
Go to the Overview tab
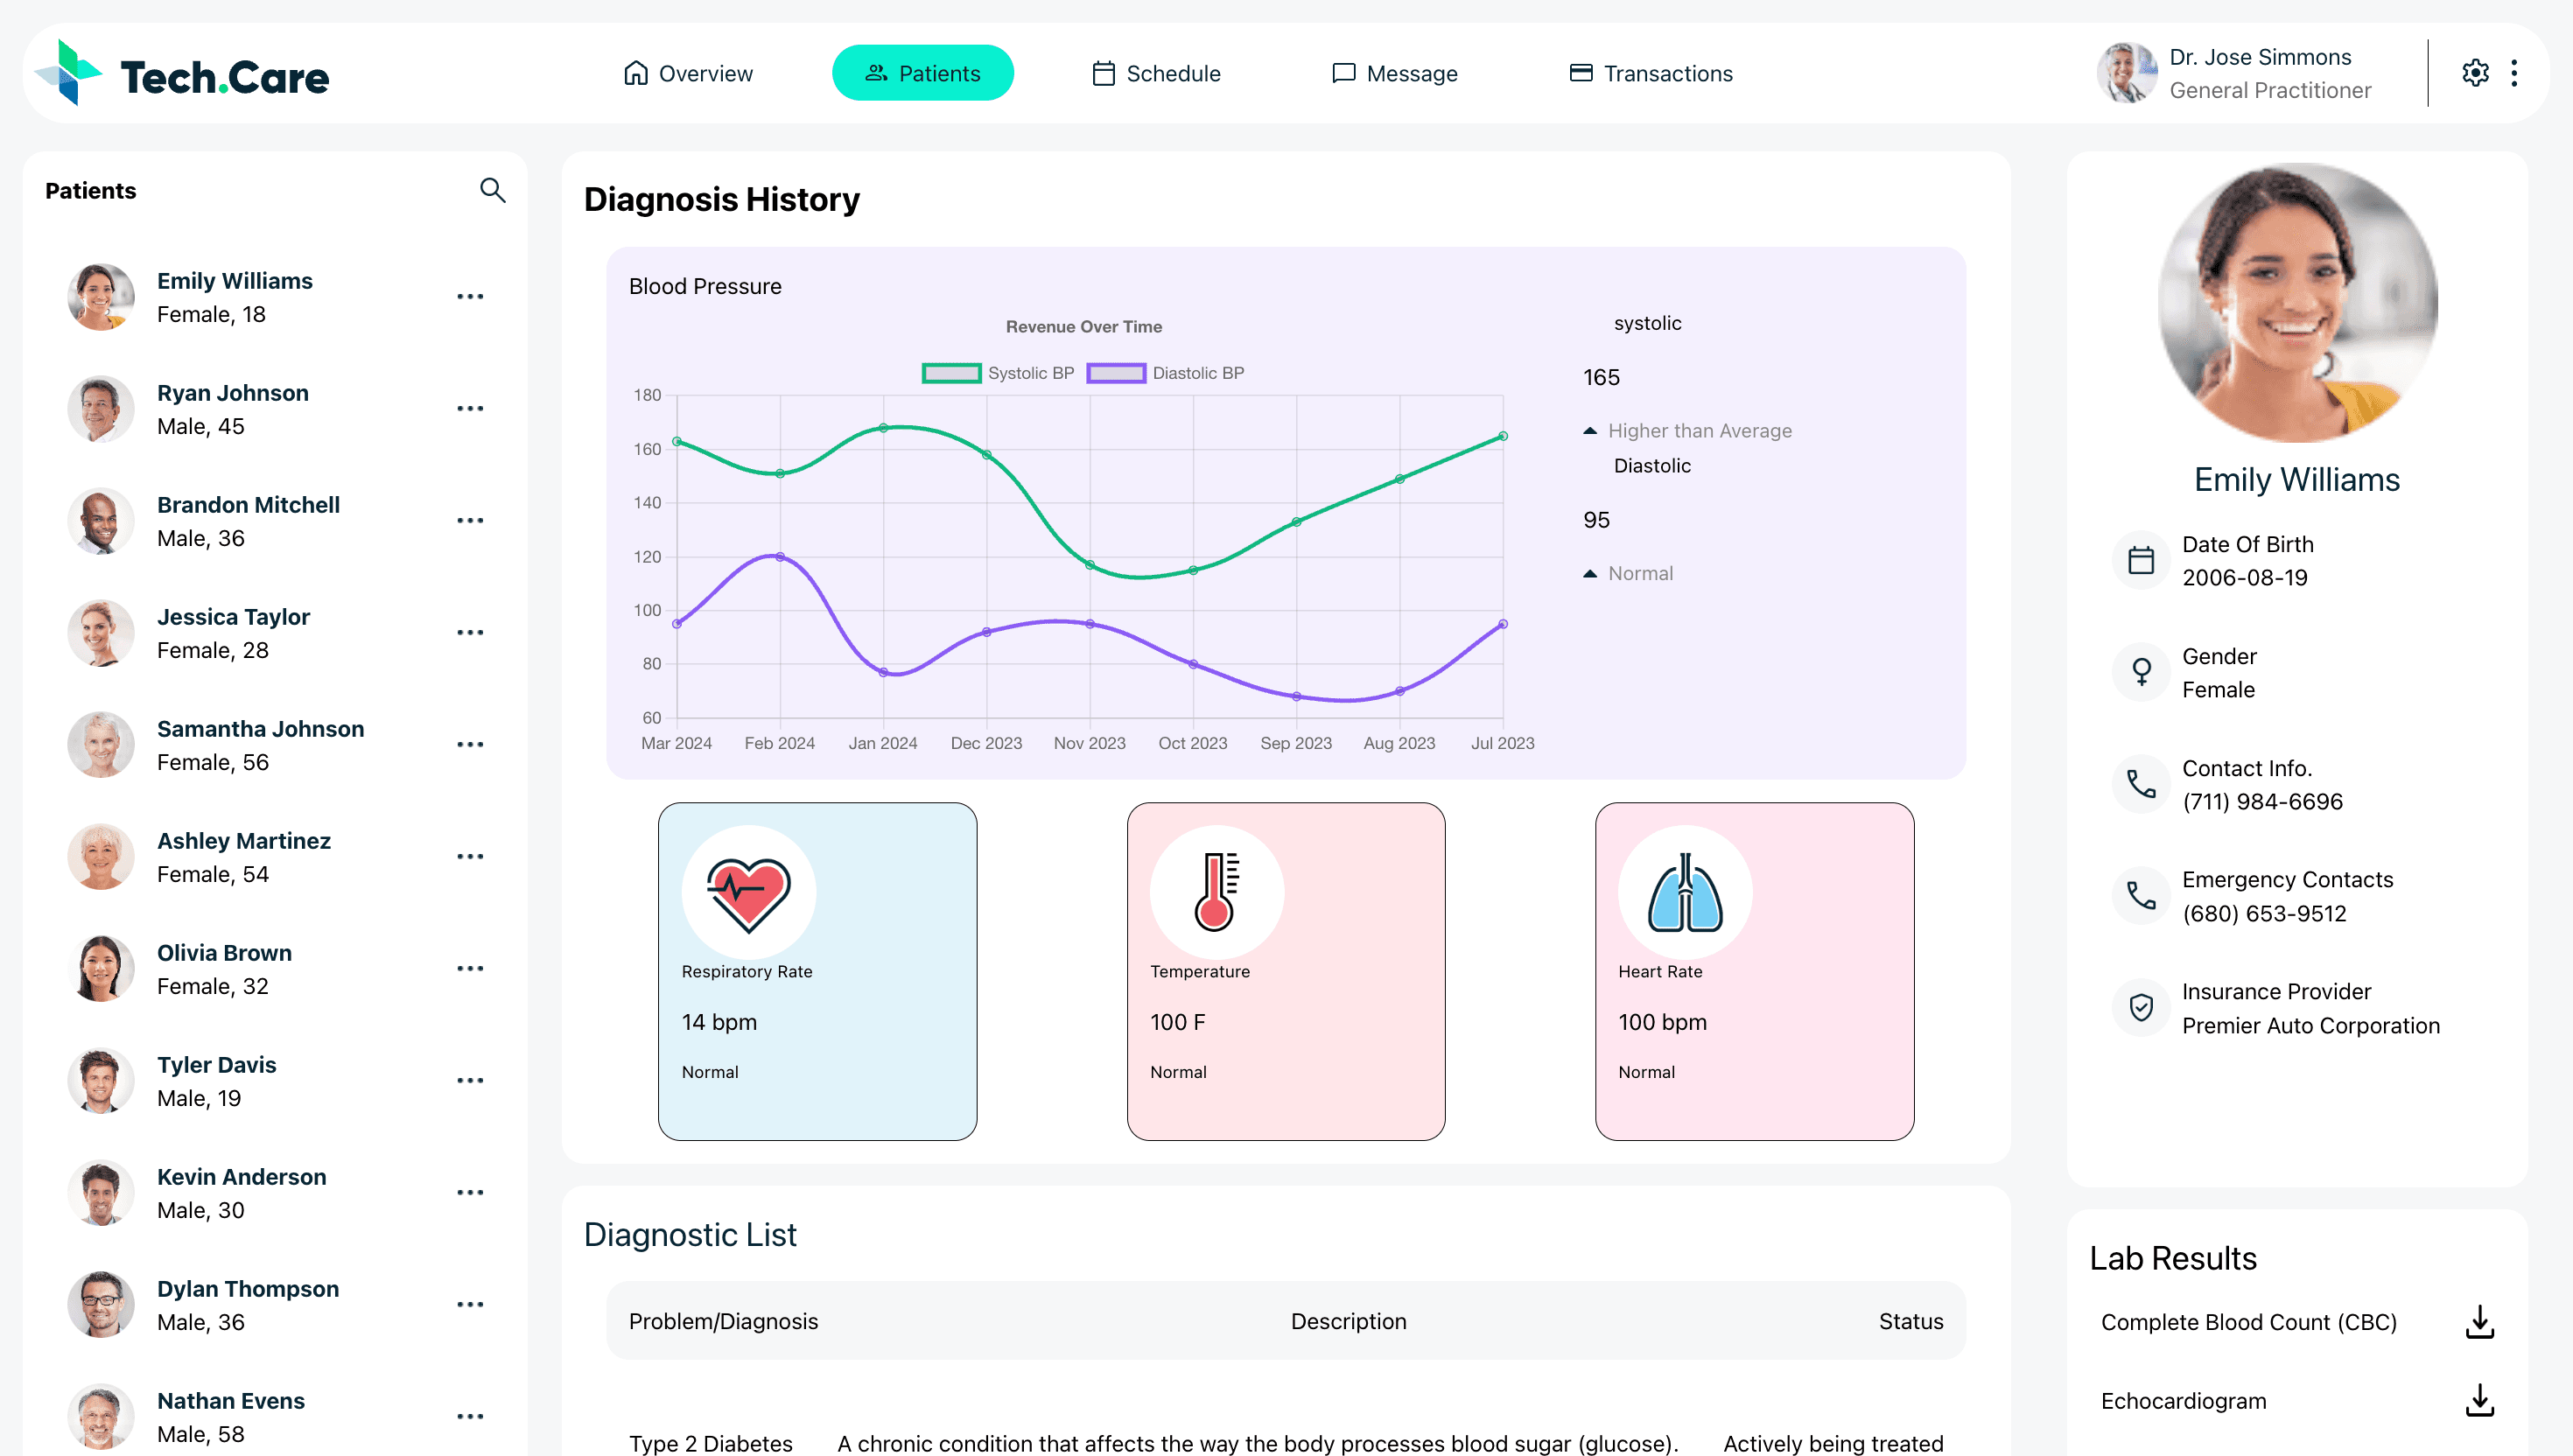[687, 73]
